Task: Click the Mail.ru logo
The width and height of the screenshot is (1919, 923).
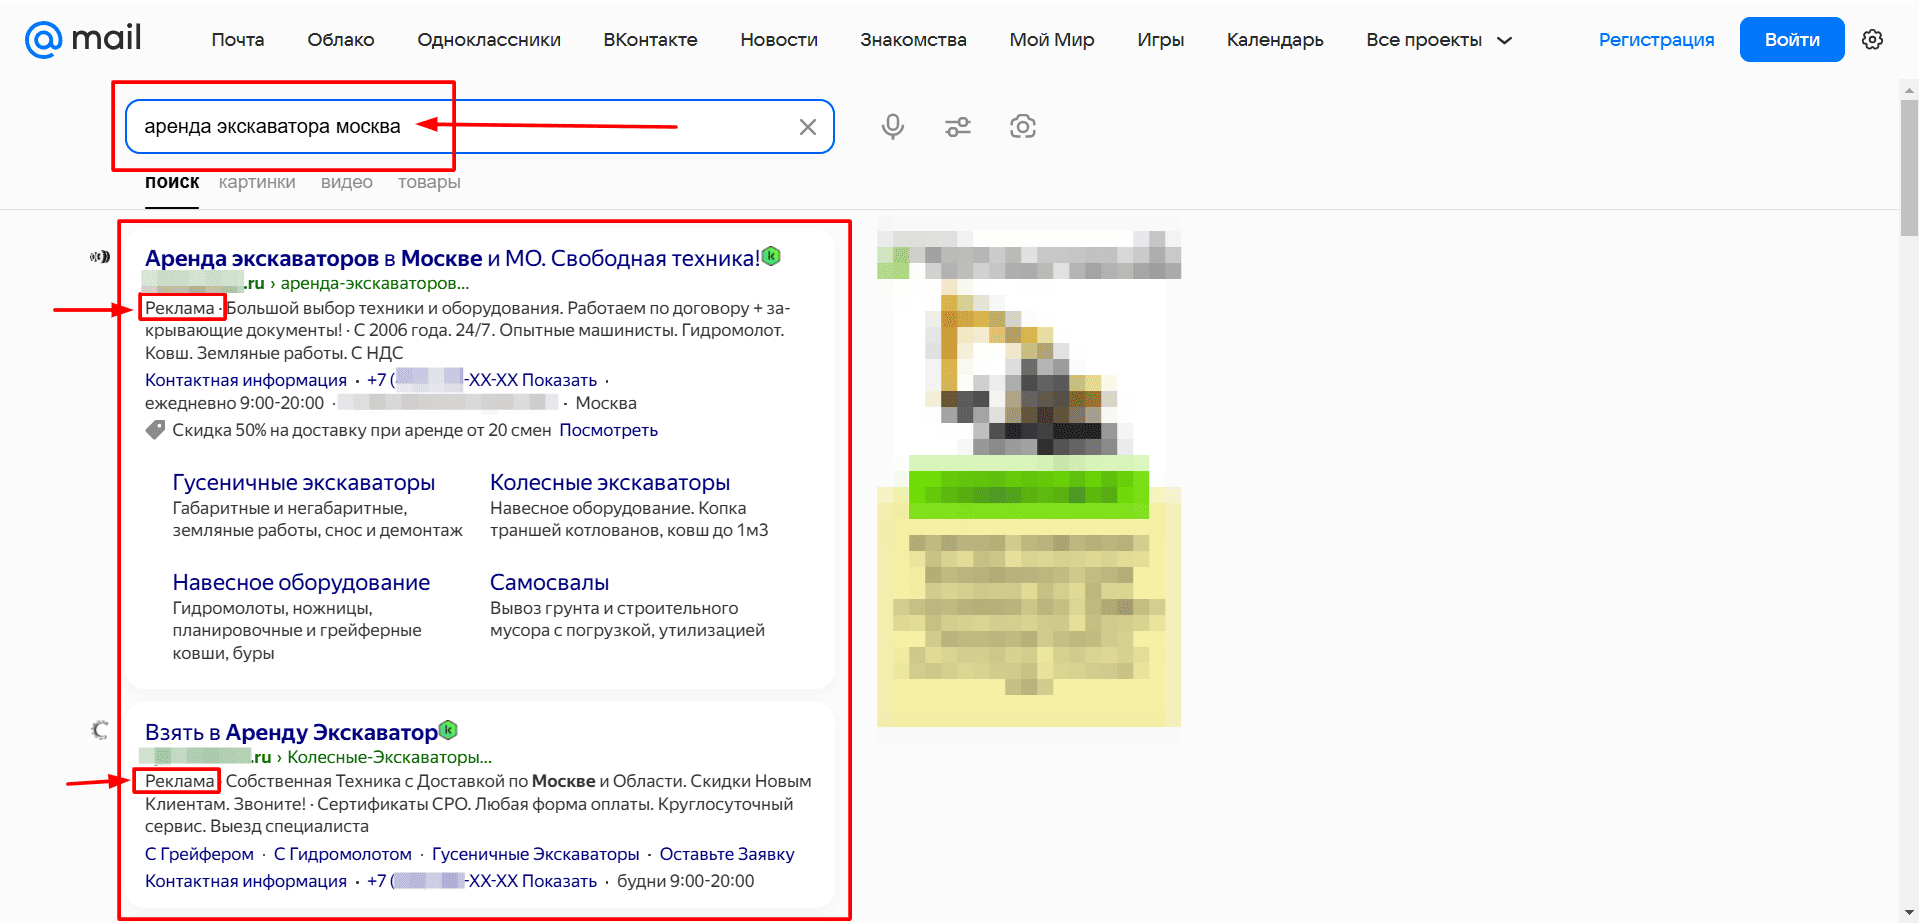Action: tap(83, 39)
